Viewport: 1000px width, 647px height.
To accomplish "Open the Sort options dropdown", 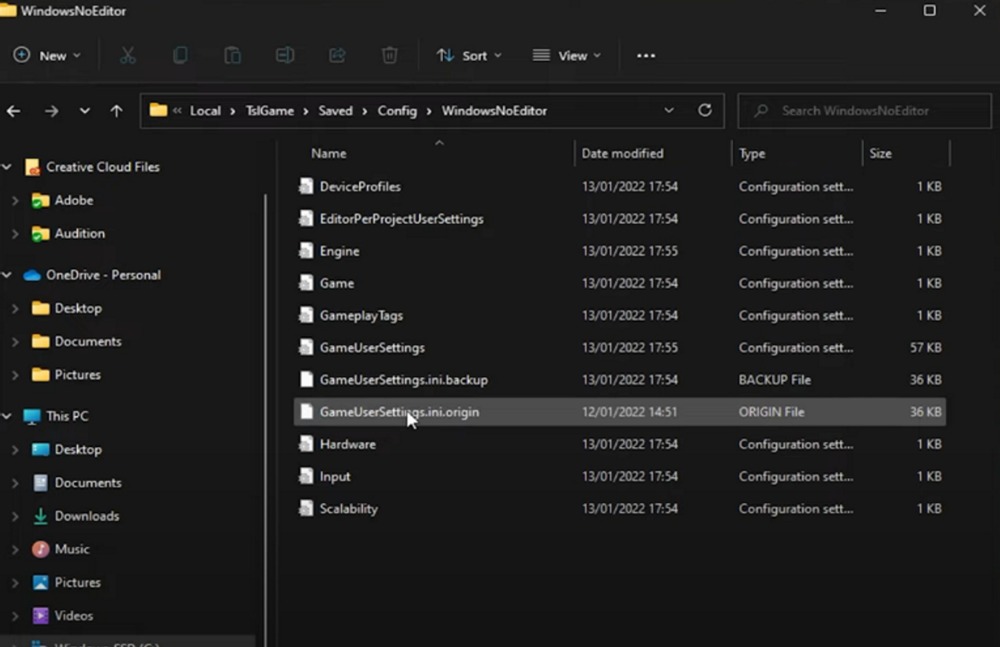I will pos(469,56).
